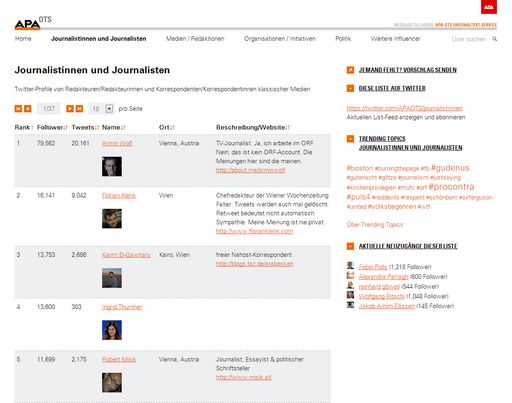The image size is (512, 403).
Task: Click the red APA logo badge
Action: [x=489, y=7]
